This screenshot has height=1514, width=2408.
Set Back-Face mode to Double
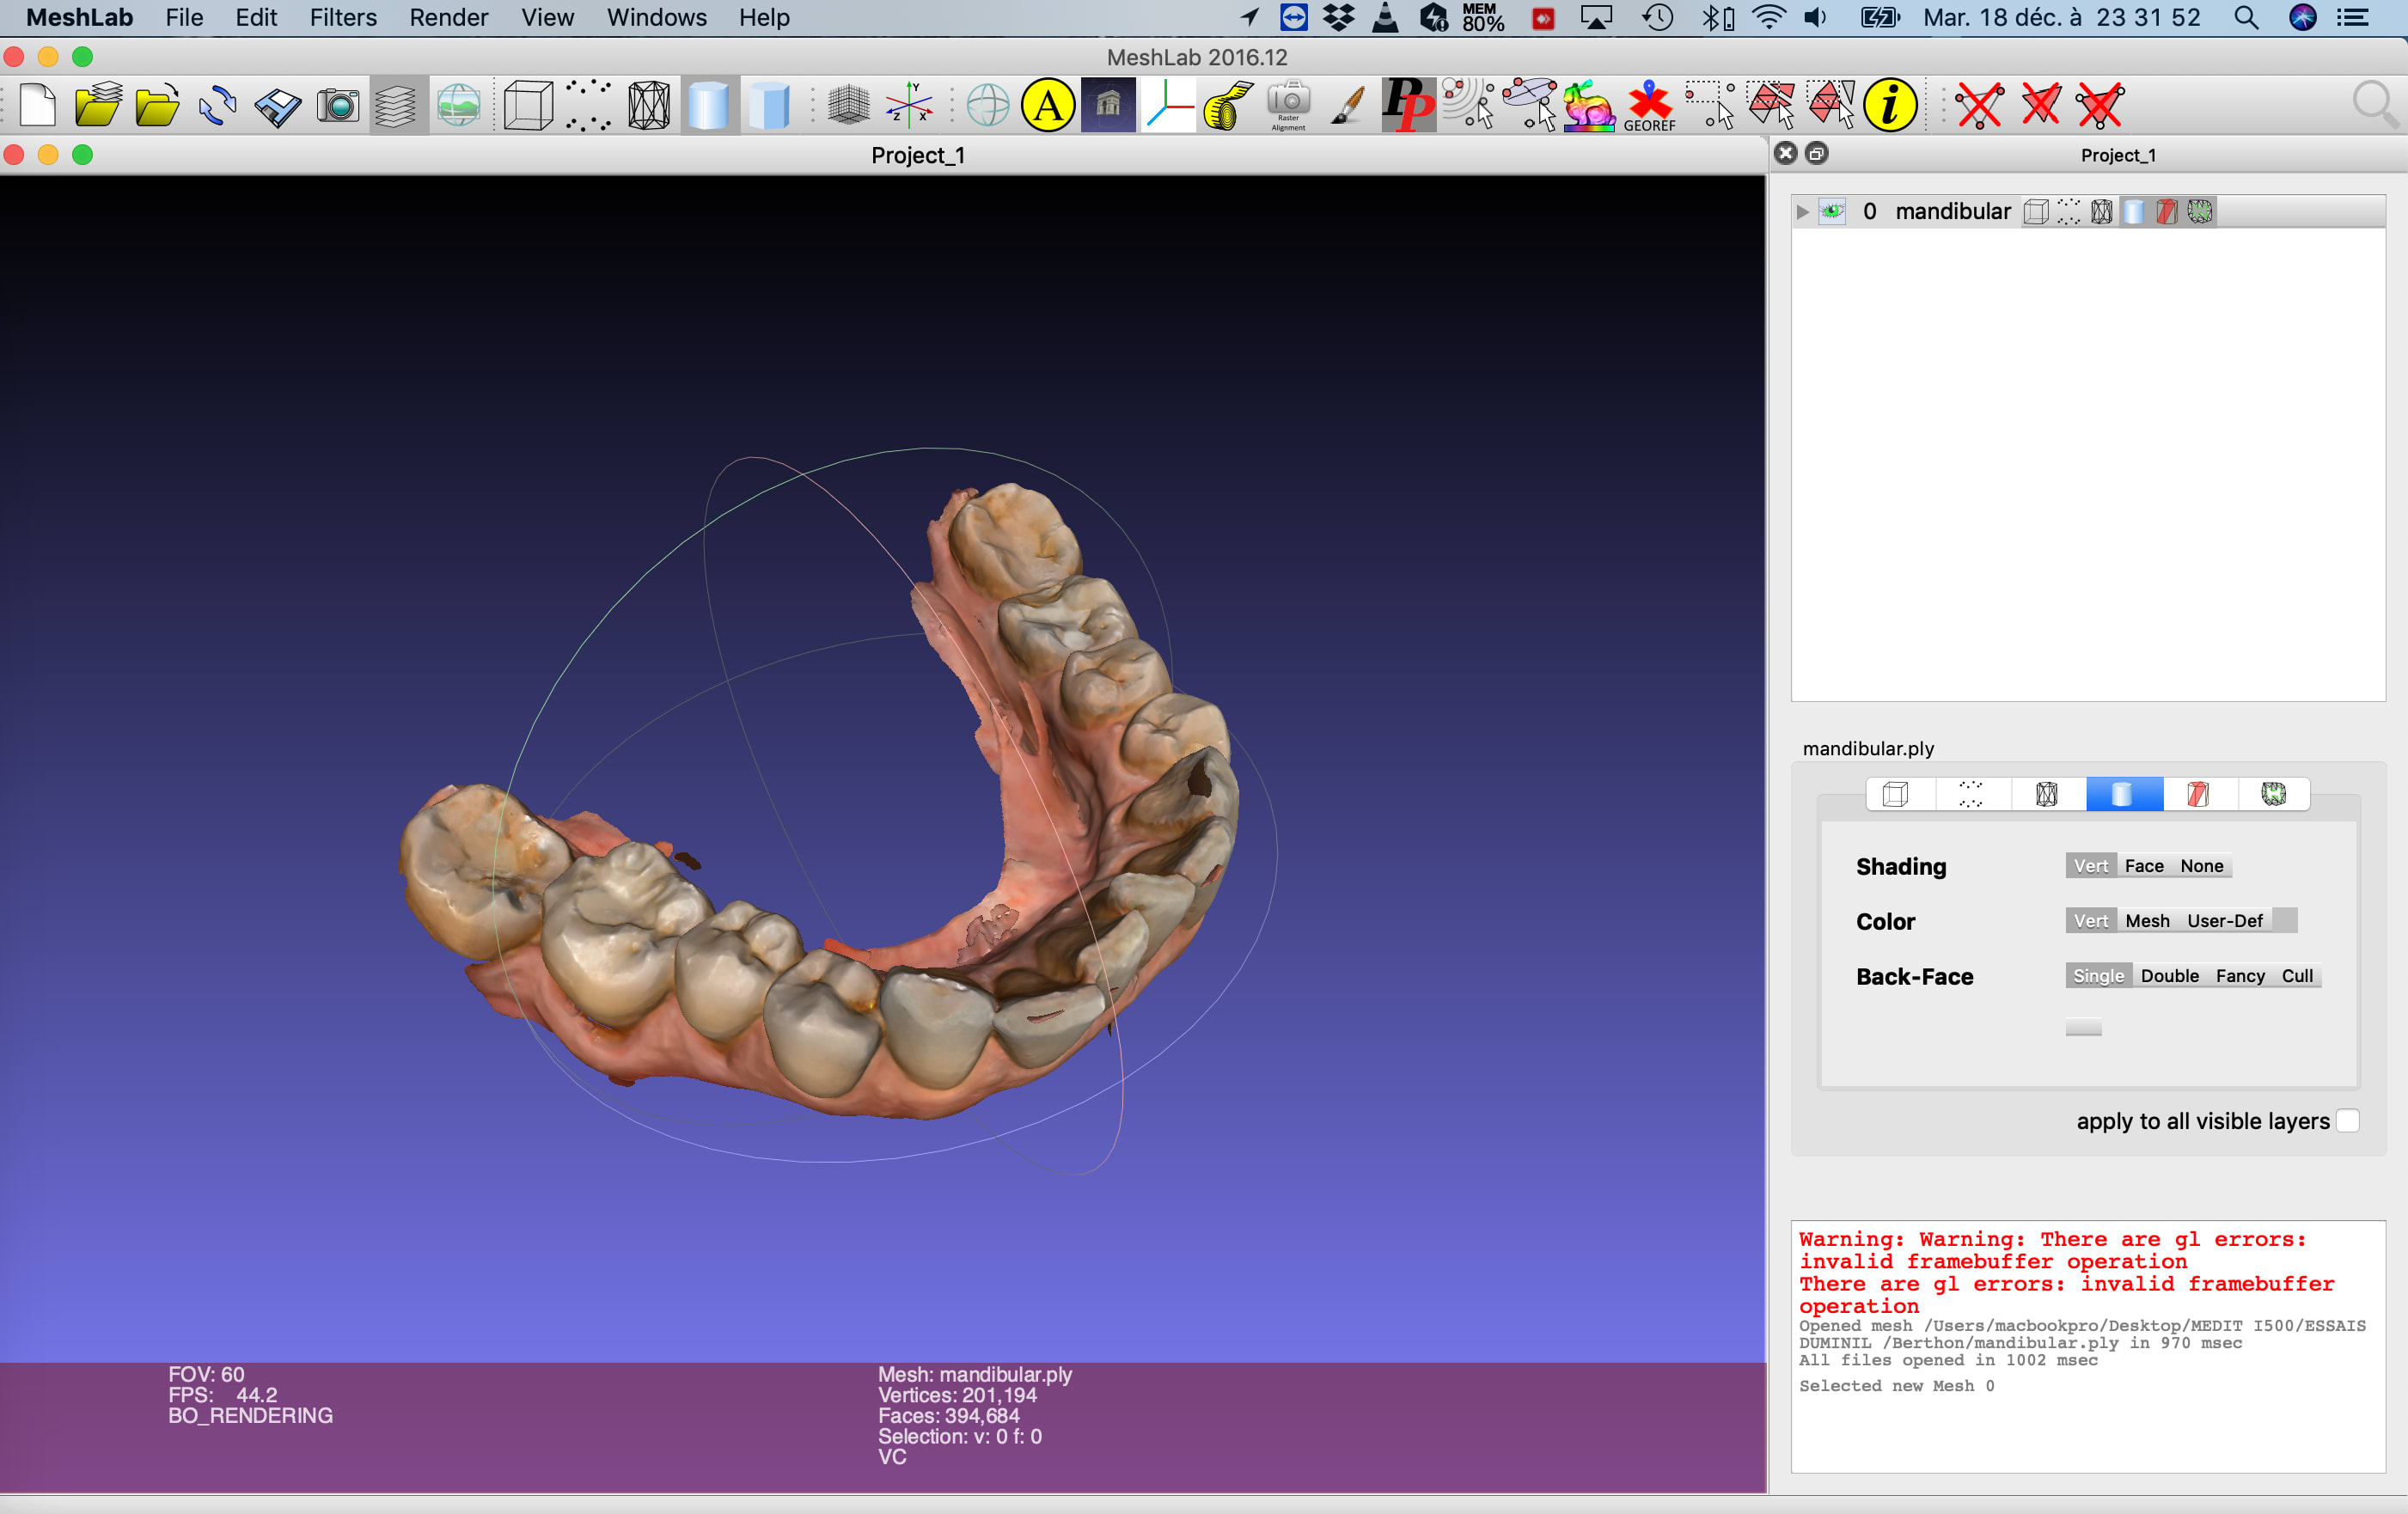2169,976
